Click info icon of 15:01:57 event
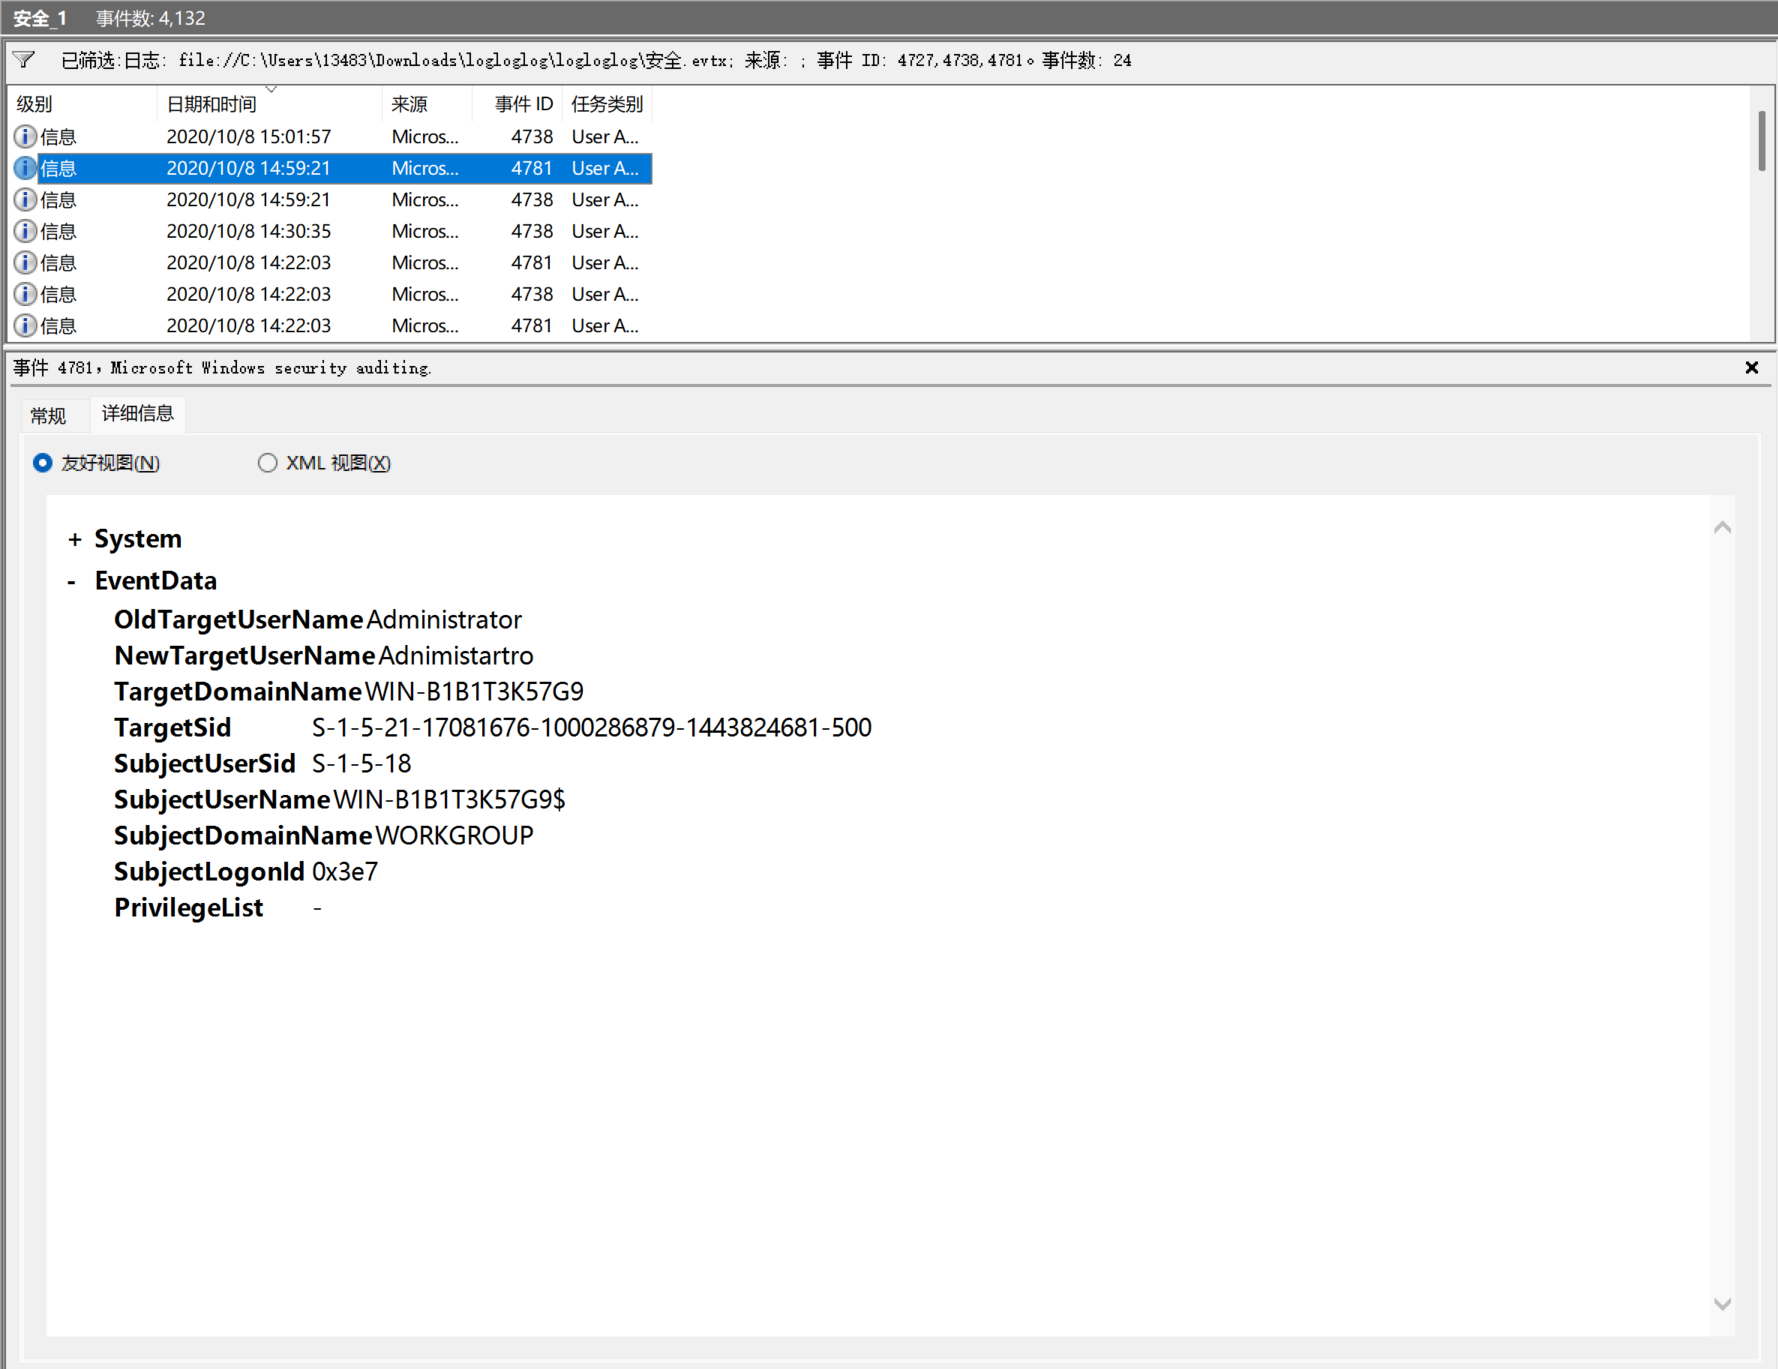This screenshot has height=1369, width=1778. coord(25,137)
